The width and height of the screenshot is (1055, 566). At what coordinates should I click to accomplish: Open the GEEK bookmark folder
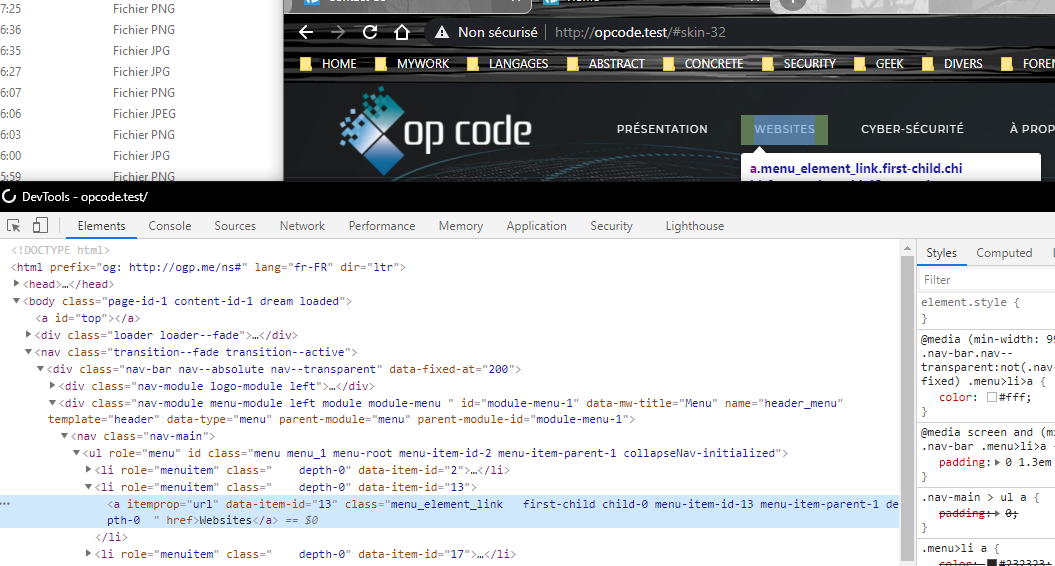pos(879,64)
